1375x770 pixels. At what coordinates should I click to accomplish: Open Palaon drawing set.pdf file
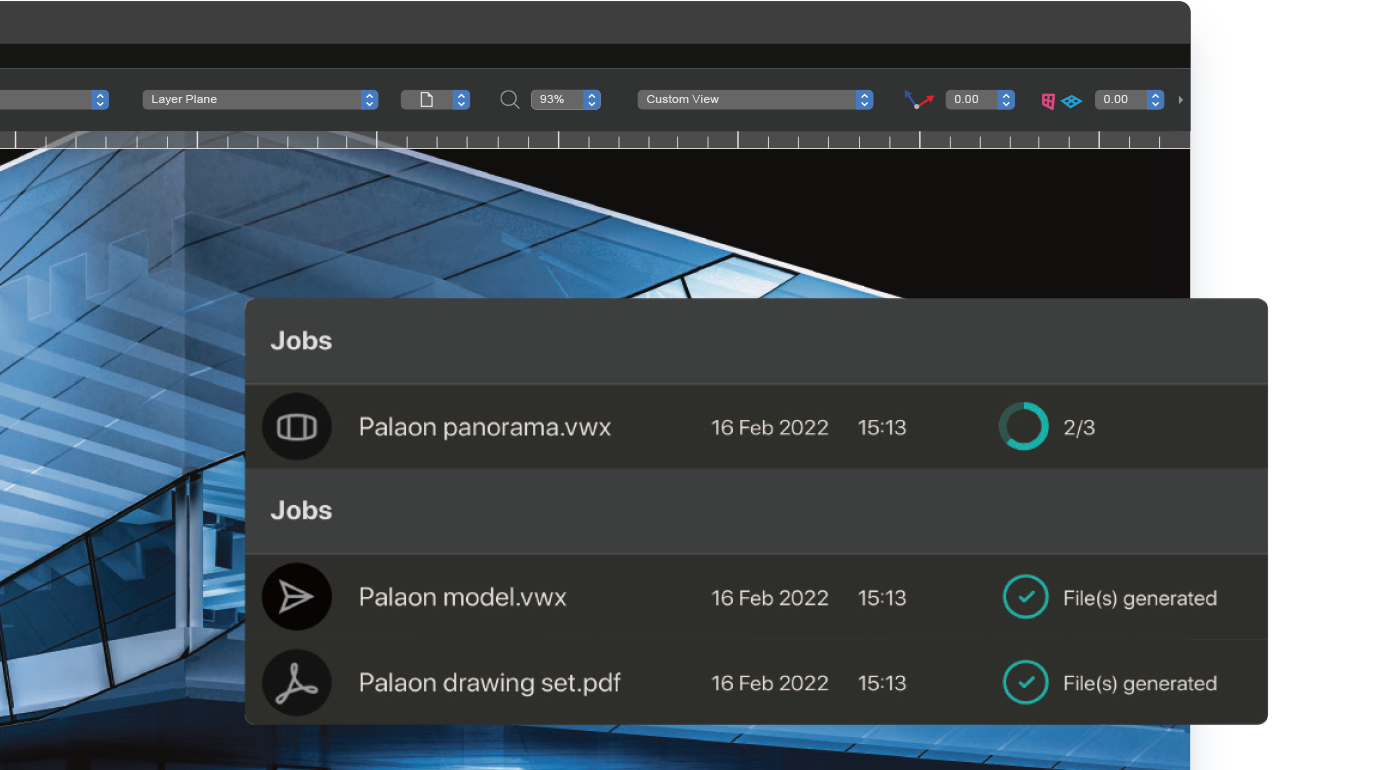[489, 683]
